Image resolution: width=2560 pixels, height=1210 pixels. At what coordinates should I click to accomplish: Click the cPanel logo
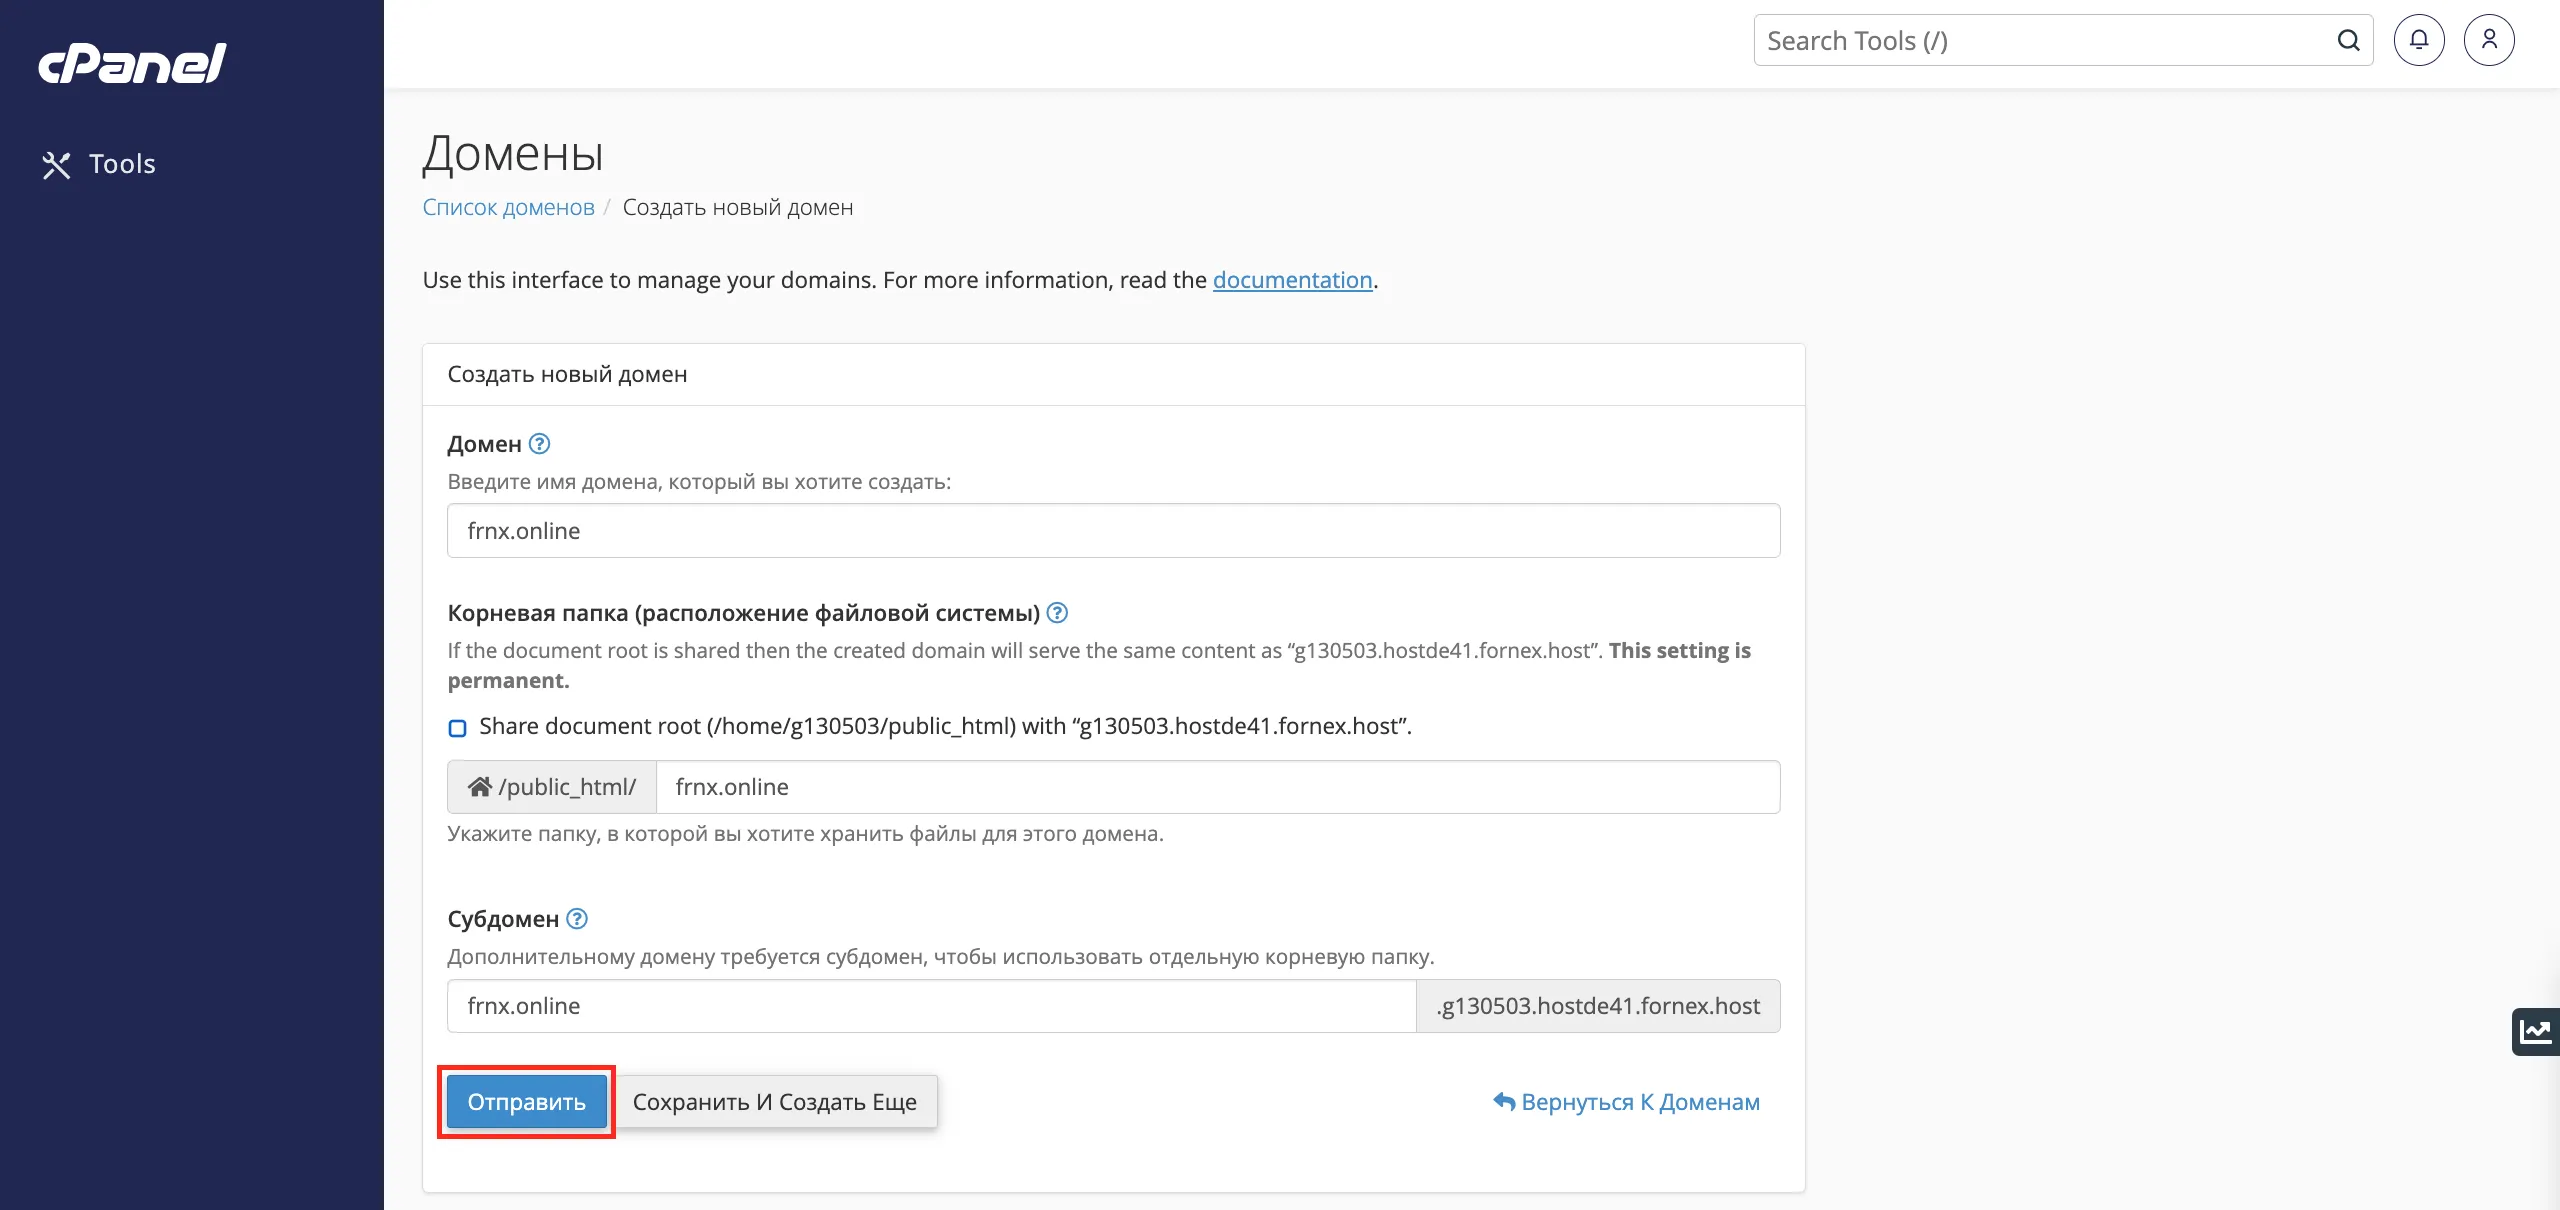coord(132,63)
